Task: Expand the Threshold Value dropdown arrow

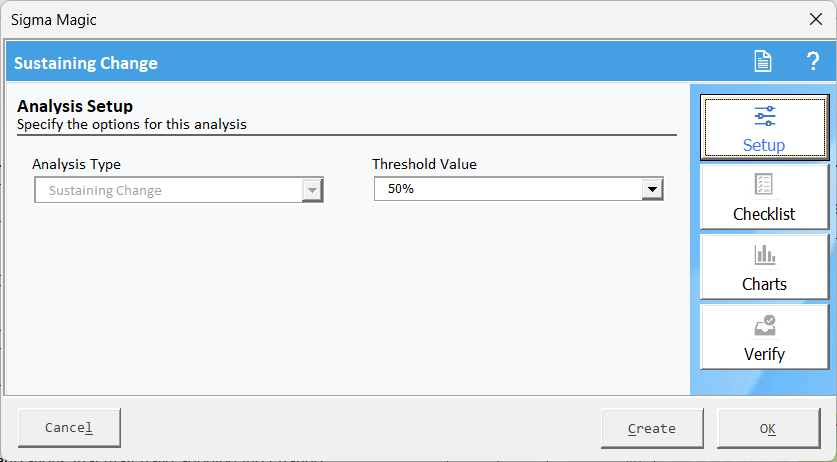Action: 652,189
